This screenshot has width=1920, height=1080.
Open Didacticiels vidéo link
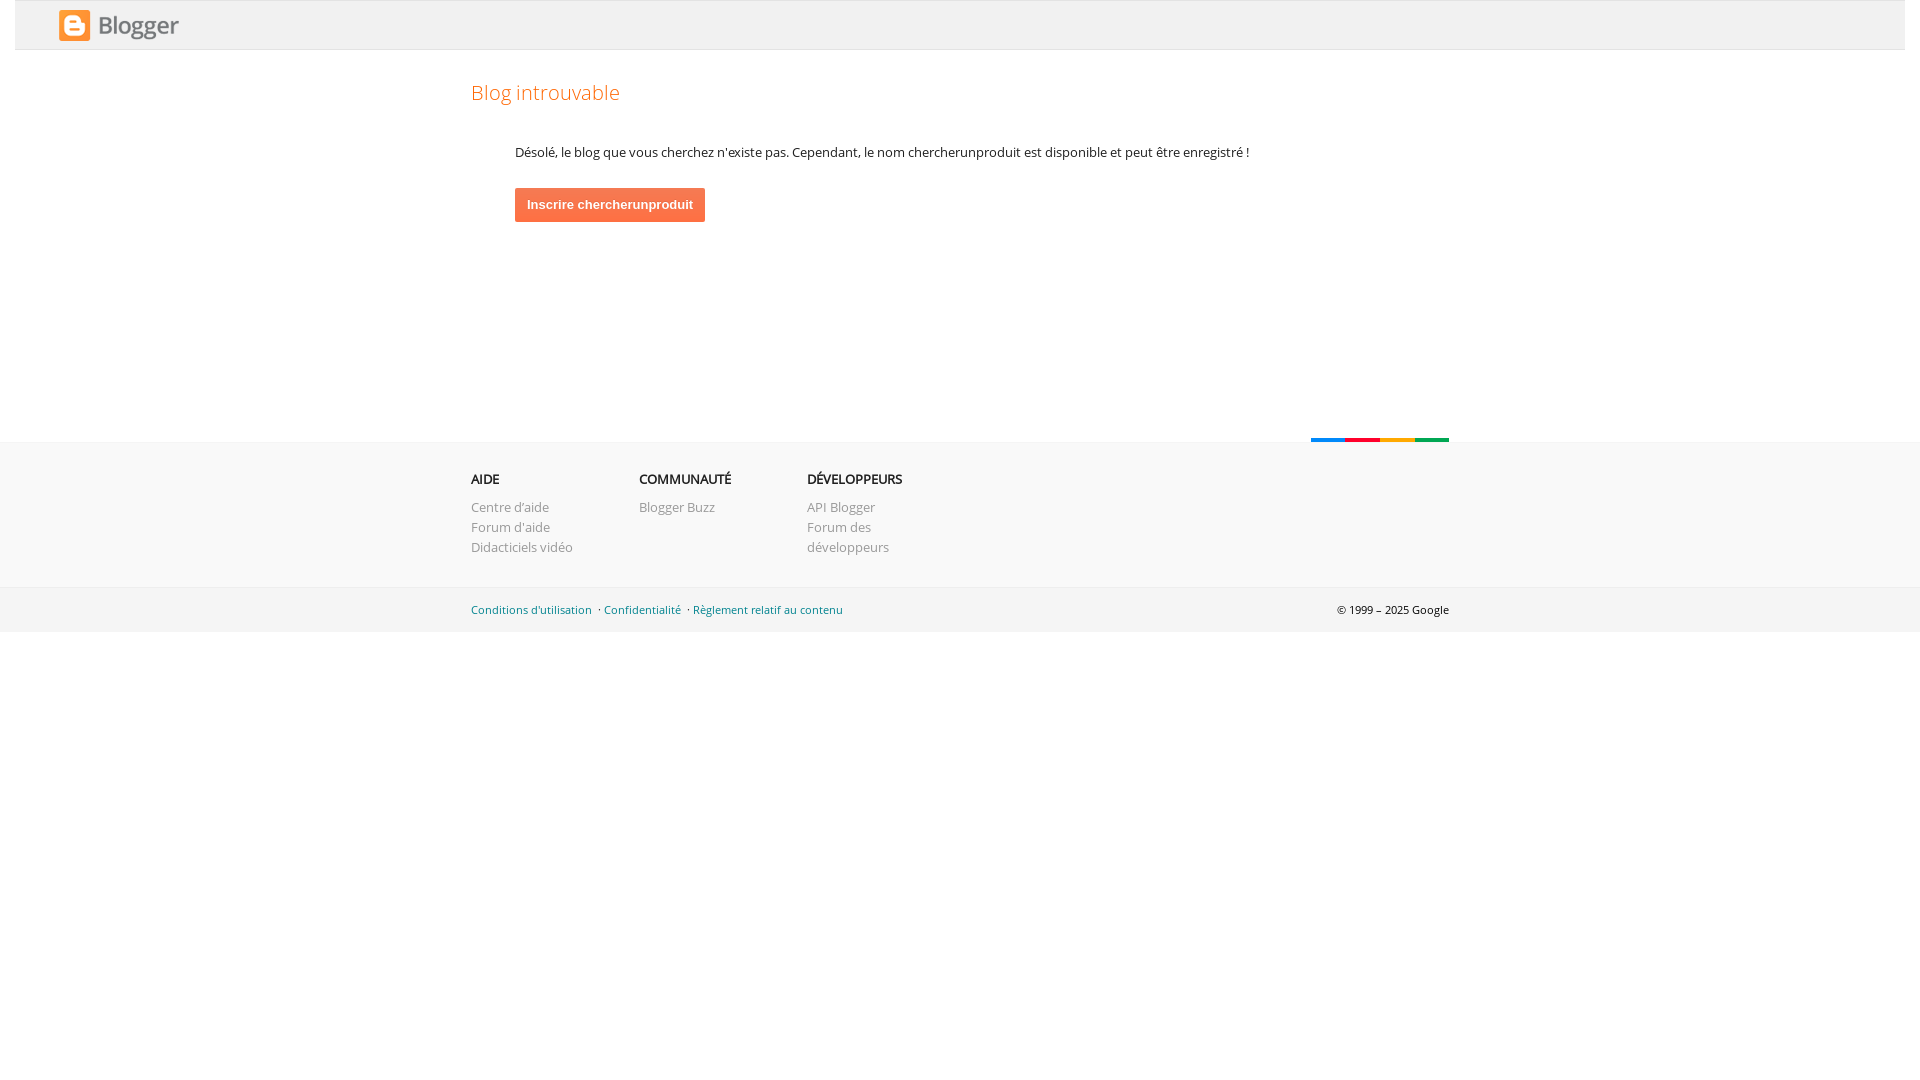click(521, 547)
